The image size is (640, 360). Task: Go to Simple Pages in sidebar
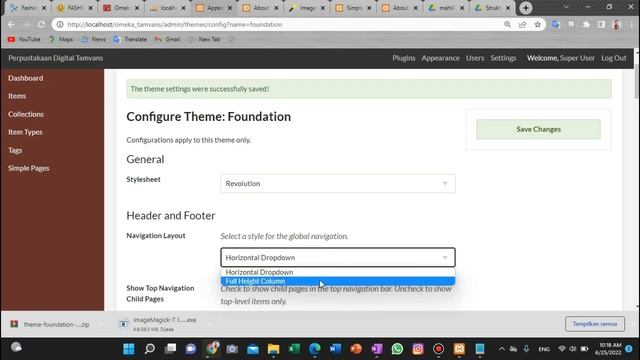pyautogui.click(x=29, y=168)
